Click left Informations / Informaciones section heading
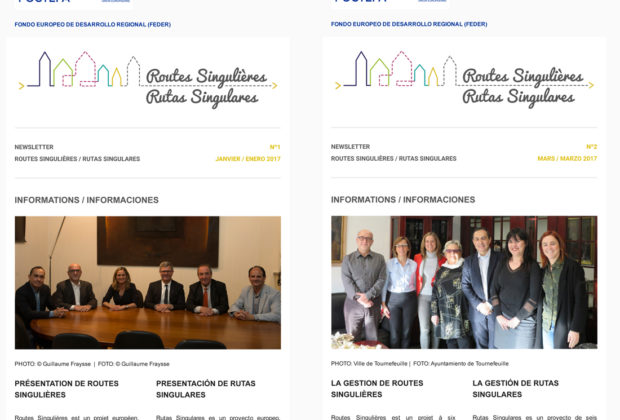The image size is (620, 420). click(x=87, y=200)
